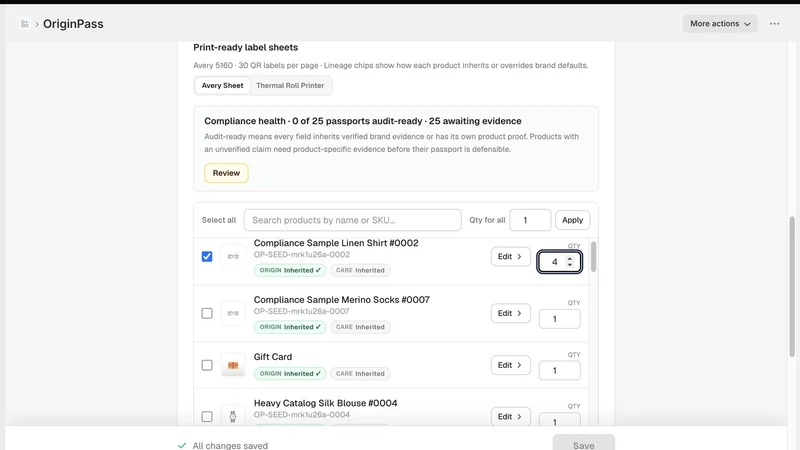Click the Save button
Screen dimensions: 800x450
(583, 443)
